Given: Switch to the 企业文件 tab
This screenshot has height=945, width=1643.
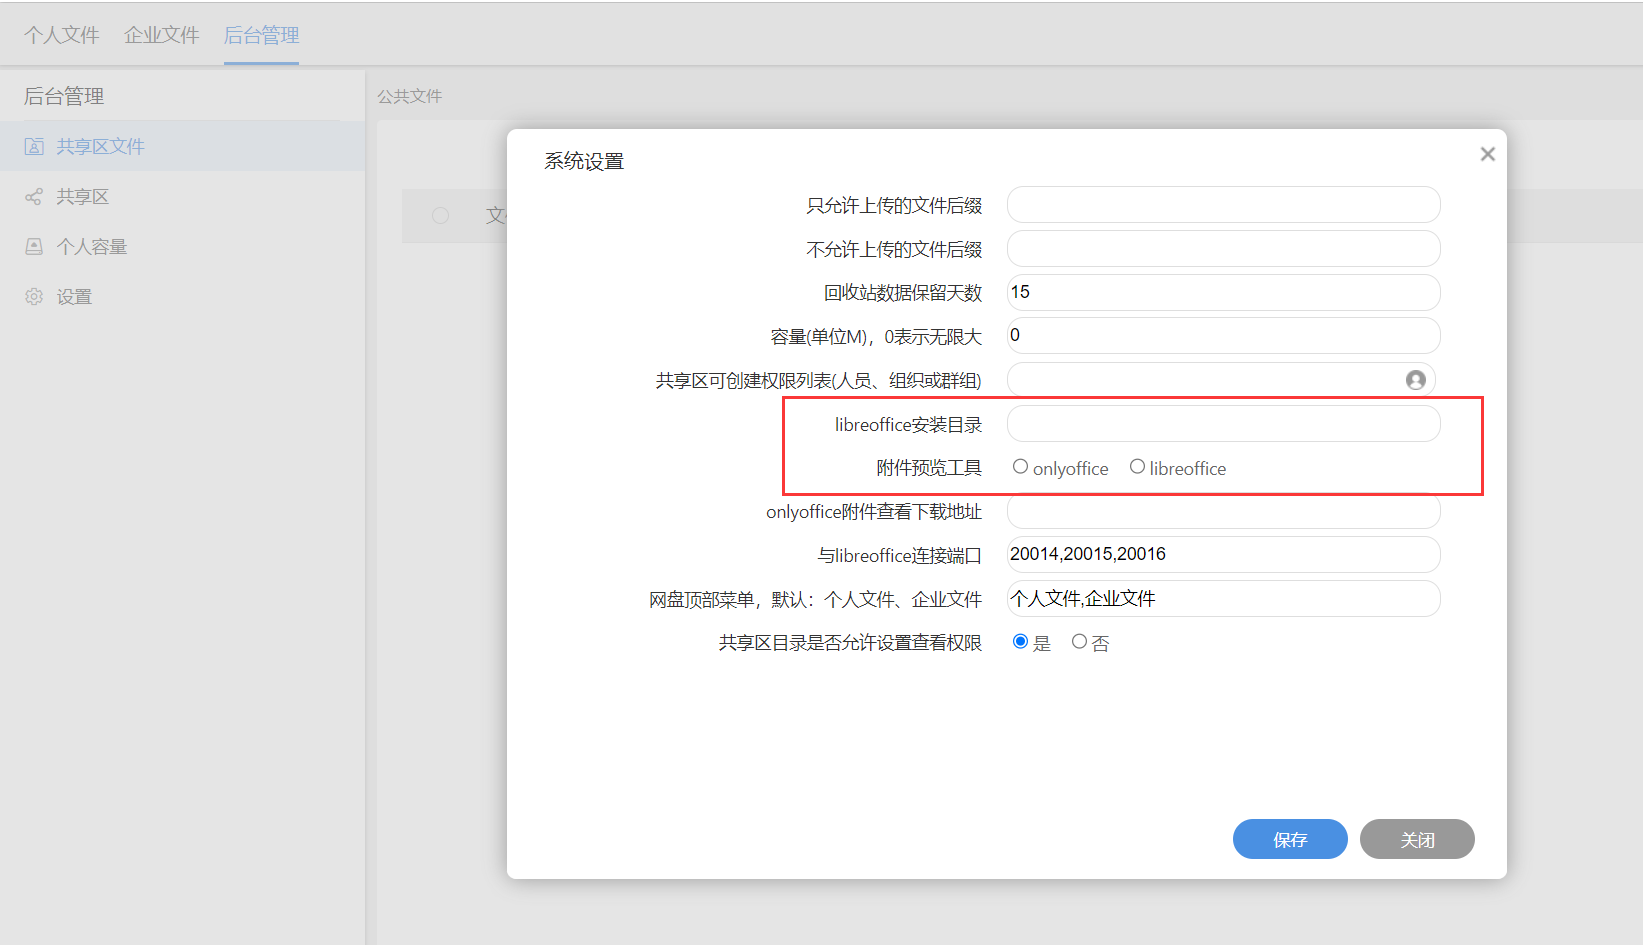Looking at the screenshot, I should click(x=162, y=35).
